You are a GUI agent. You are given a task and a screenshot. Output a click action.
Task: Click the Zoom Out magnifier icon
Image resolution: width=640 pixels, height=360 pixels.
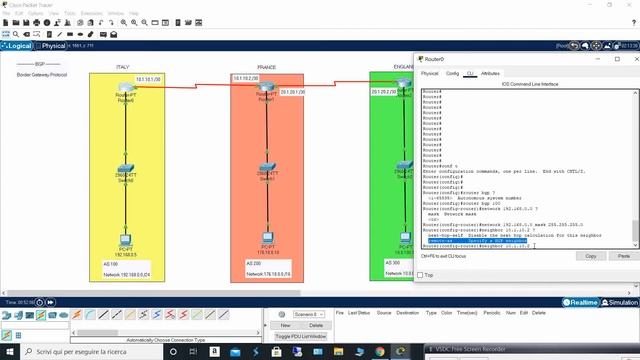click(x=144, y=23)
